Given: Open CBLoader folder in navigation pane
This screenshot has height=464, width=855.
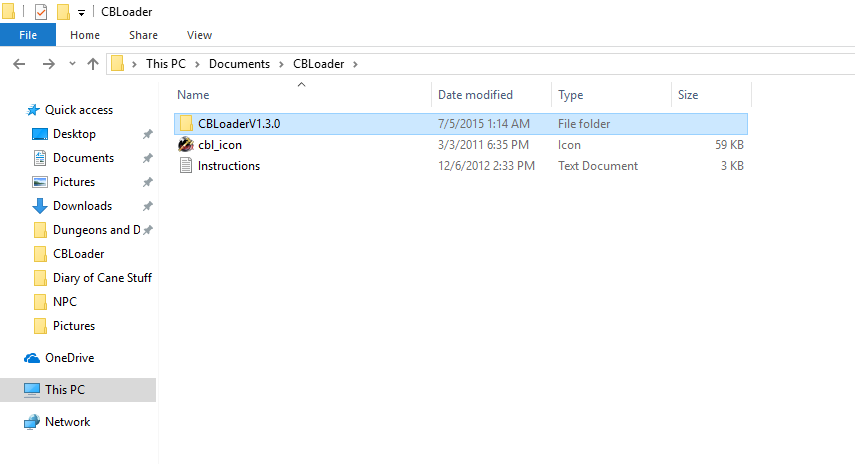Looking at the screenshot, I should [x=79, y=254].
